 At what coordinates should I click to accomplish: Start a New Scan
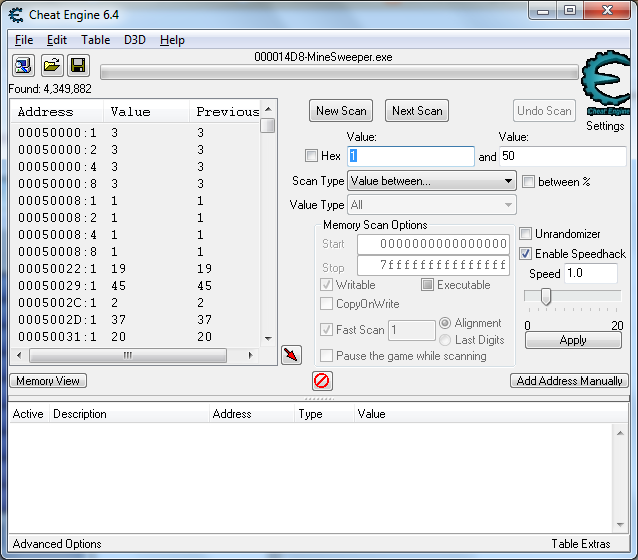341,111
